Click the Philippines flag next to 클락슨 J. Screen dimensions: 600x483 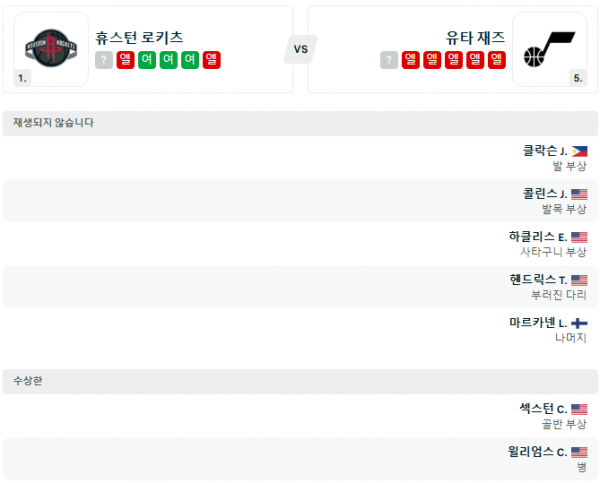click(x=579, y=151)
